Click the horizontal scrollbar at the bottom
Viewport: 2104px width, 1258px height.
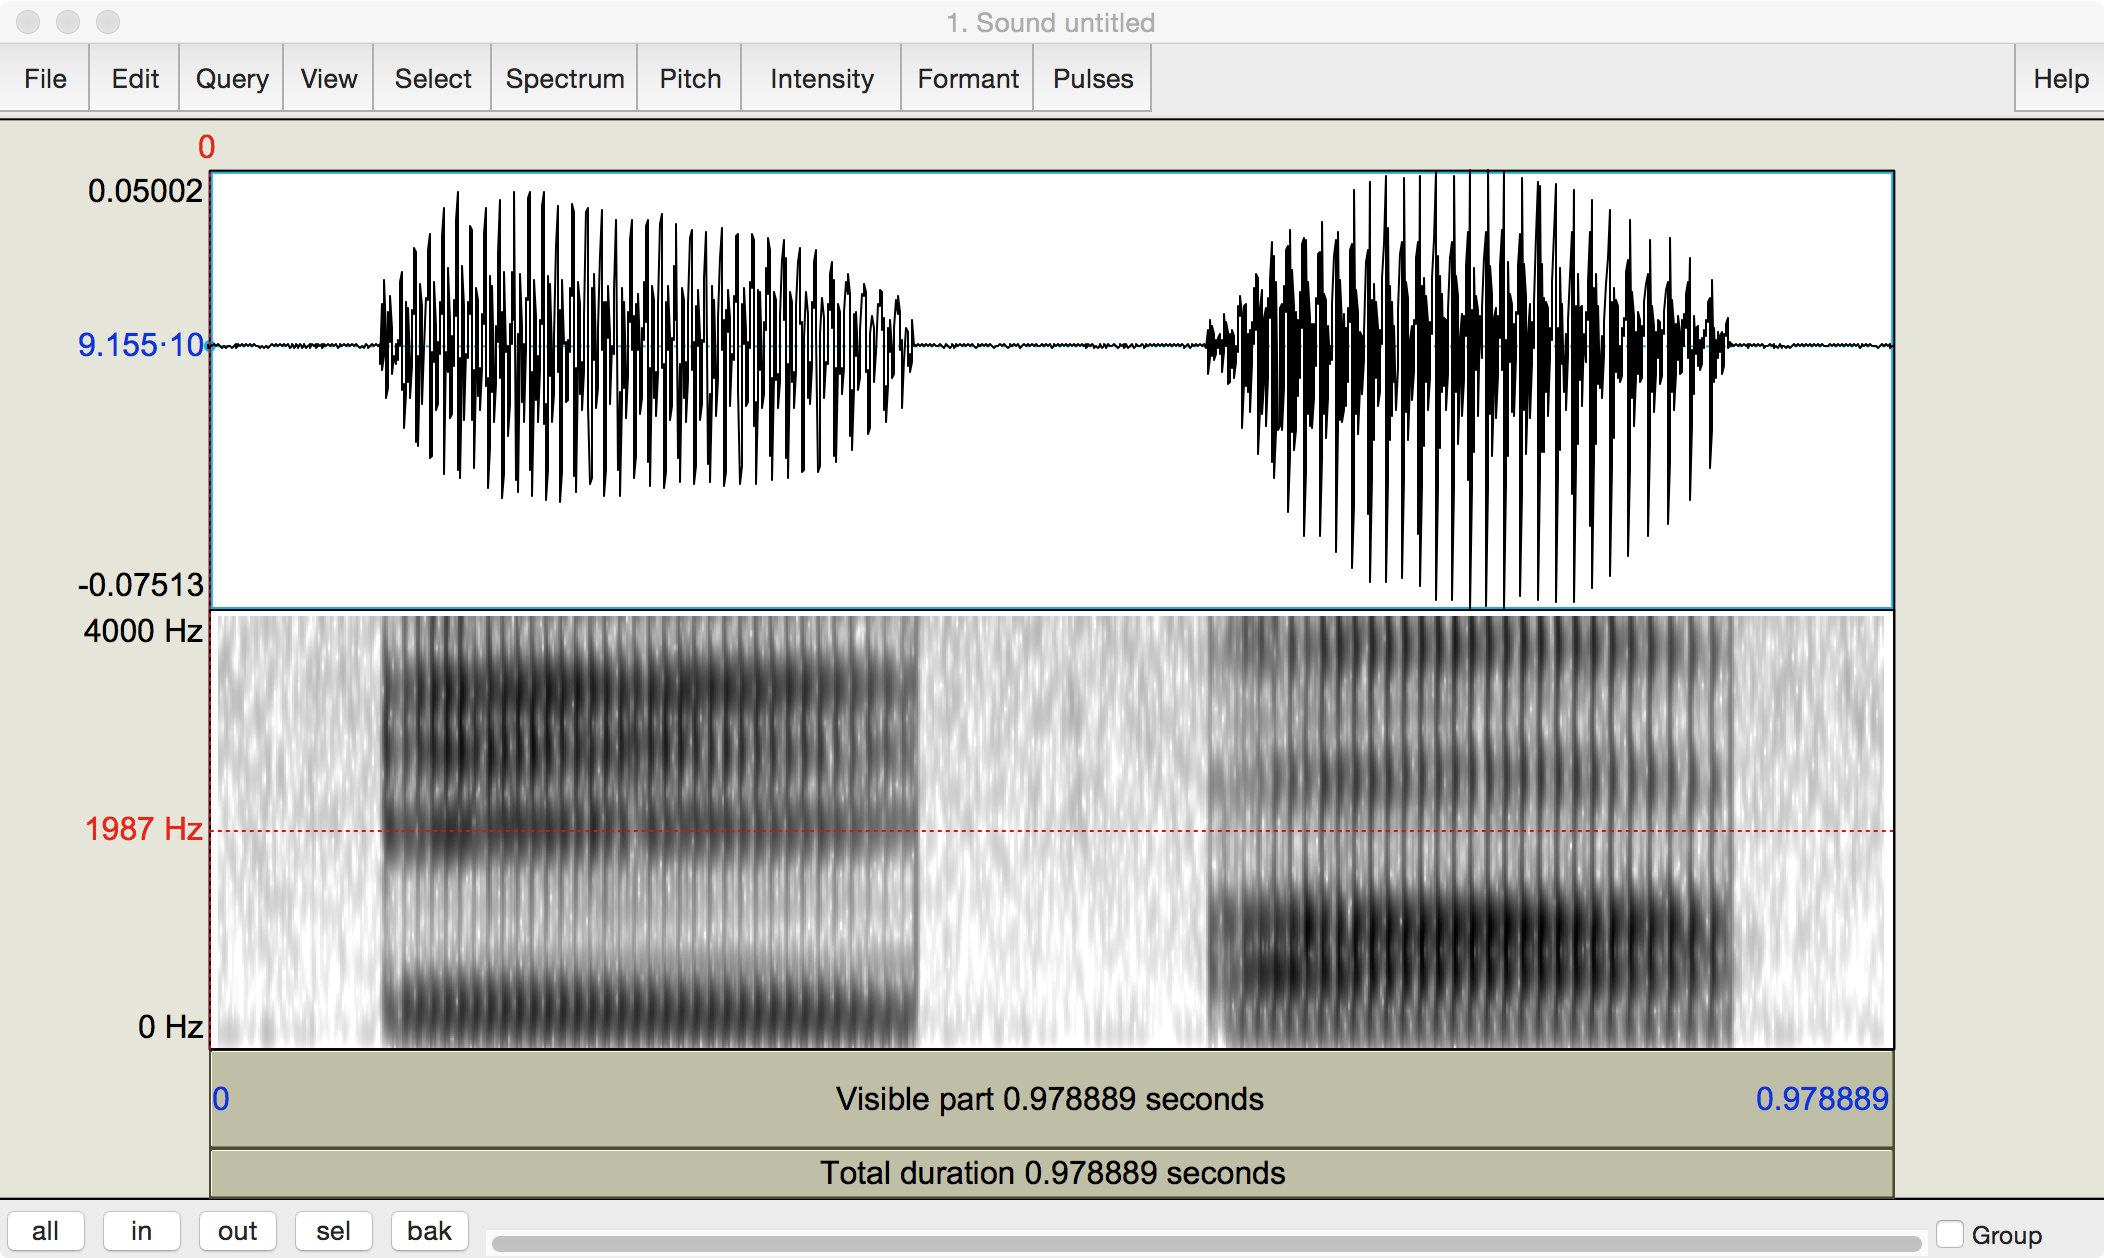(x=1206, y=1243)
